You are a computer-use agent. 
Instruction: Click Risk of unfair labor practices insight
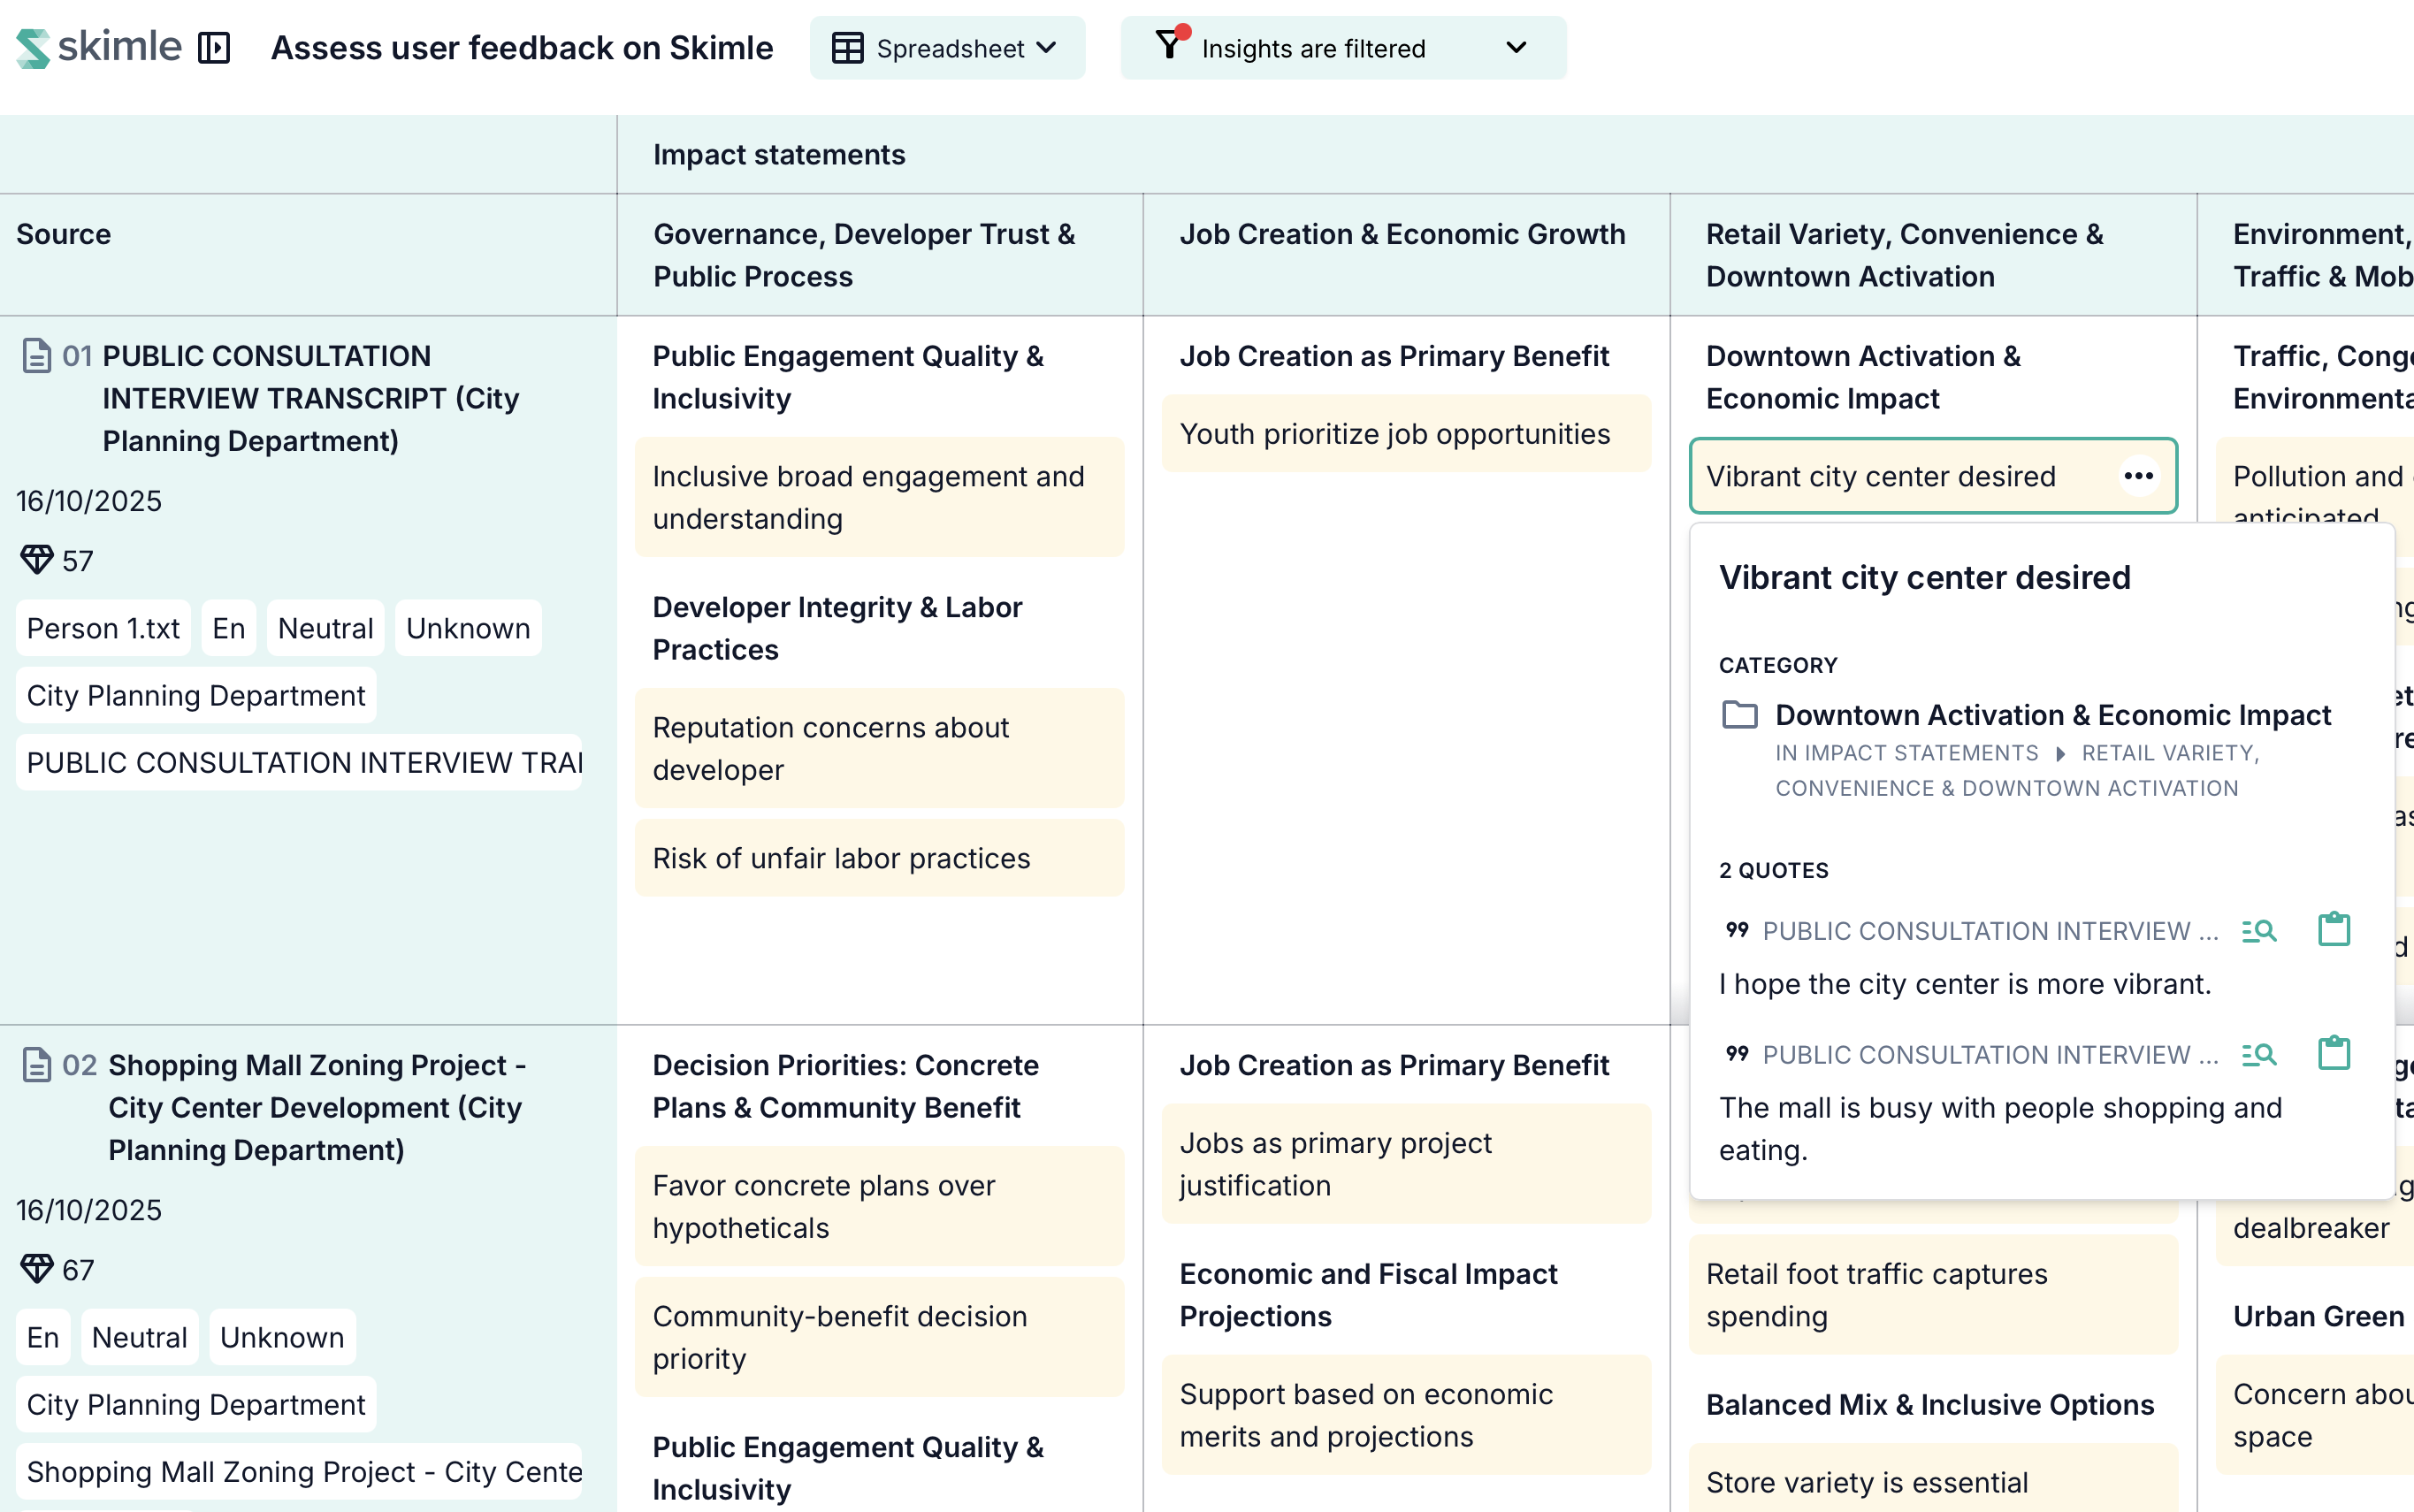click(x=841, y=858)
